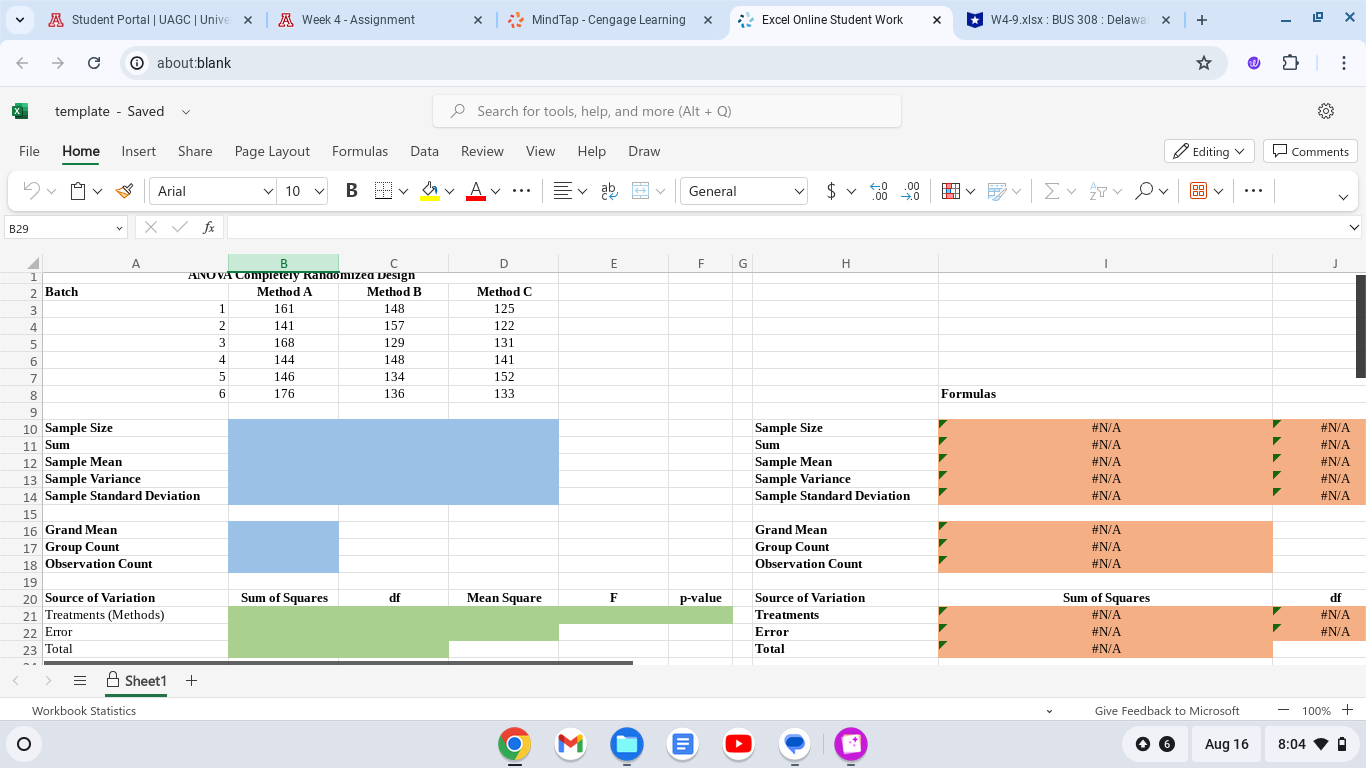
Task: Open the General number format dropdown
Action: pos(744,191)
